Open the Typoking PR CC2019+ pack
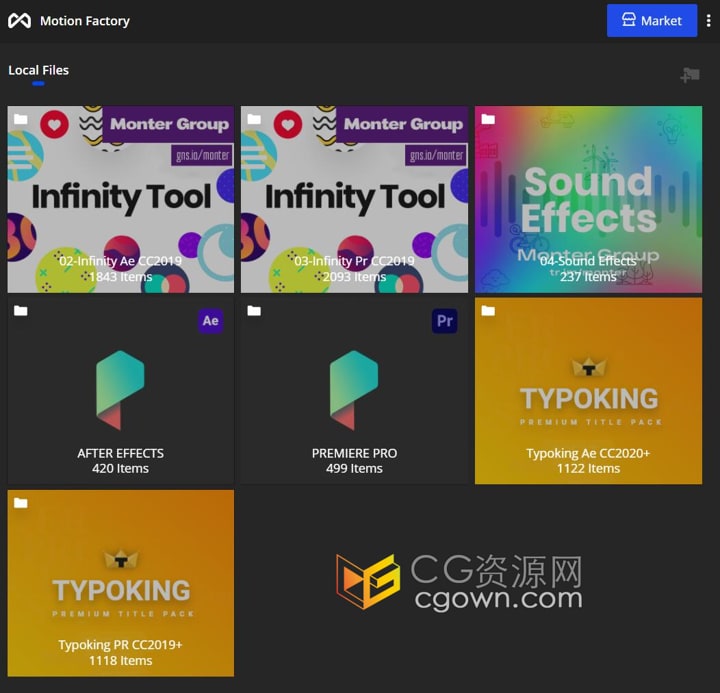 [121, 583]
